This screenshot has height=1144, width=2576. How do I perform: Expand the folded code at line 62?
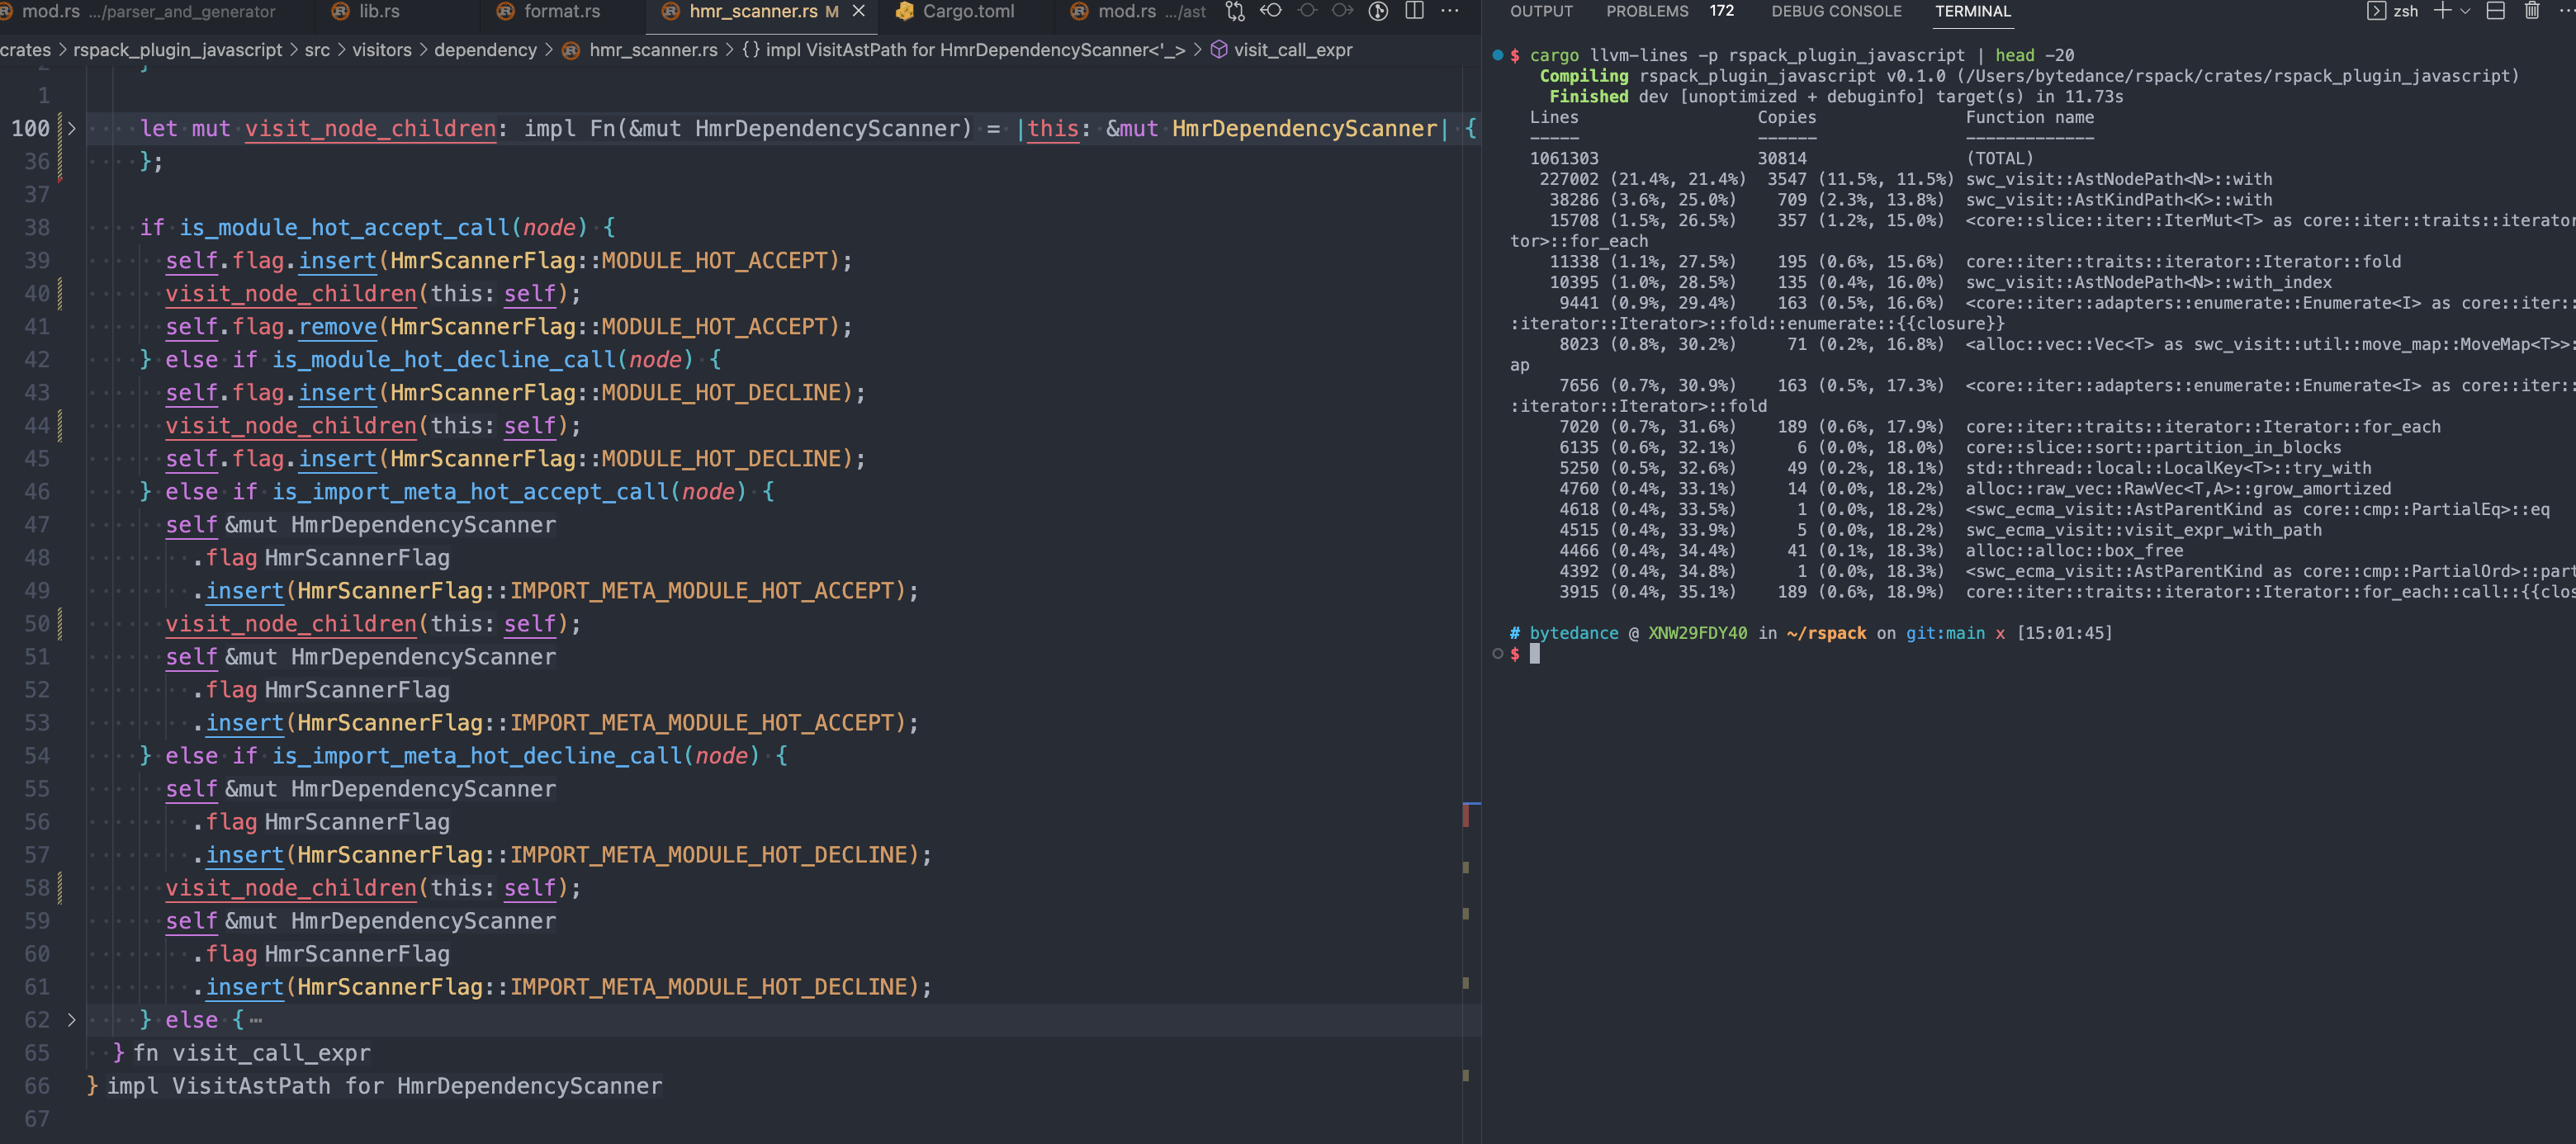(x=71, y=1020)
